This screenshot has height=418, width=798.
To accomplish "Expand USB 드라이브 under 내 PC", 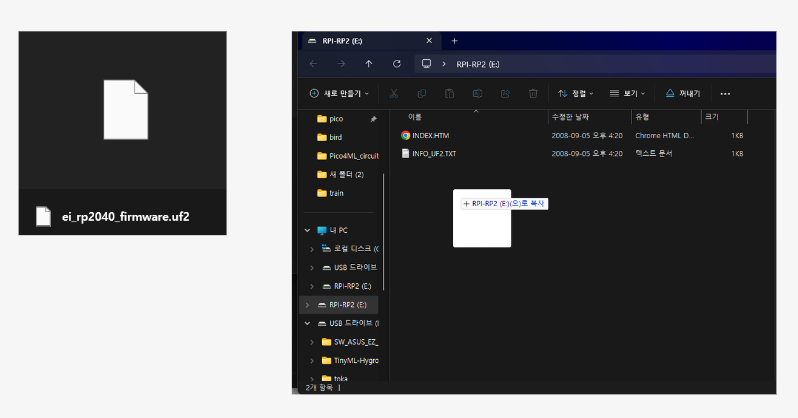I will pos(312,267).
